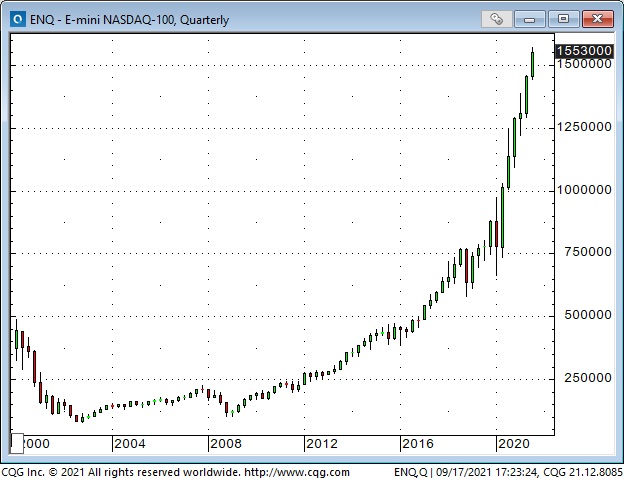Click the CQG chart window icon
624x480 pixels.
pos(18,19)
